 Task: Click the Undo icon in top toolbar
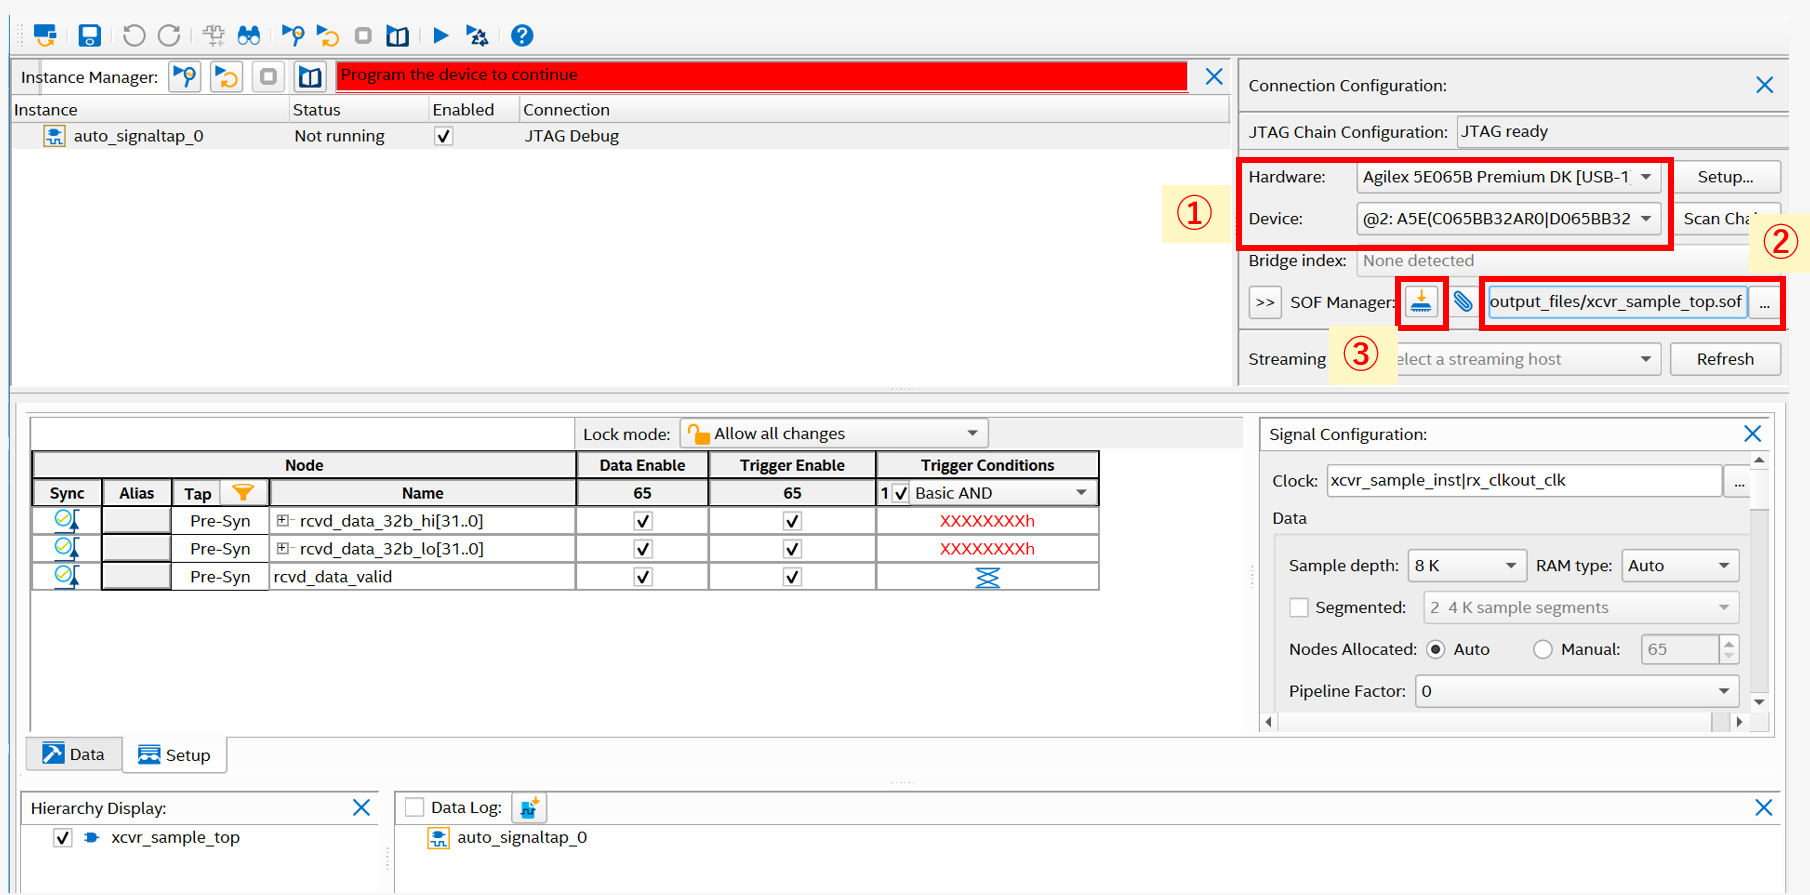coord(134,36)
